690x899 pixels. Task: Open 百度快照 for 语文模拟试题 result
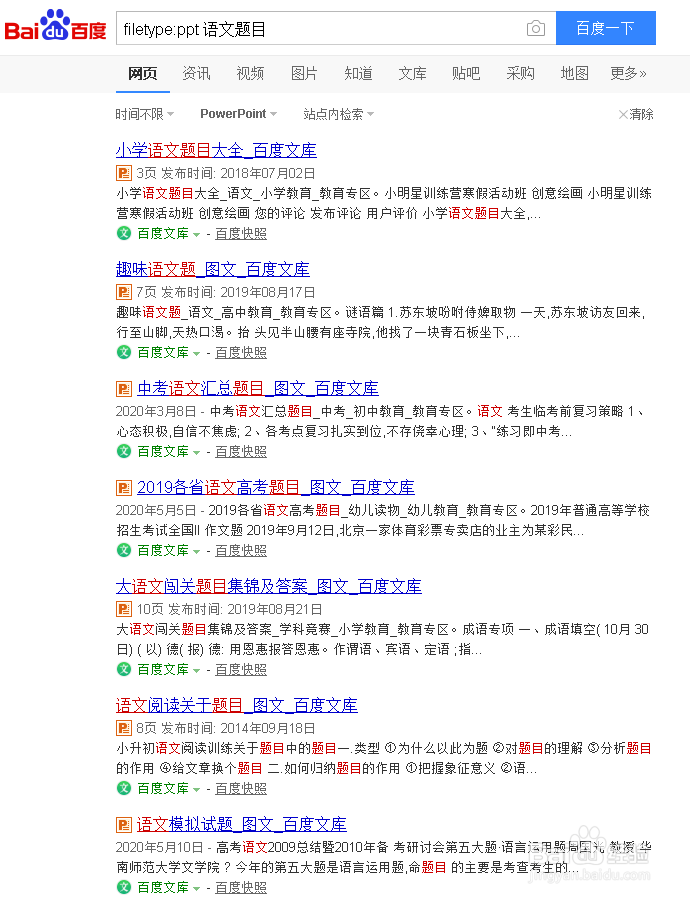point(241,887)
